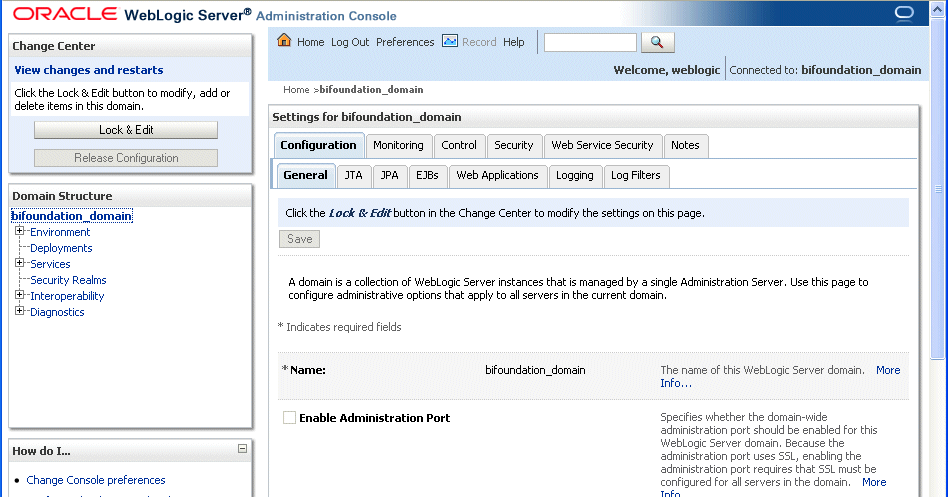Click the Home house icon
948x497 pixels.
(x=284, y=41)
